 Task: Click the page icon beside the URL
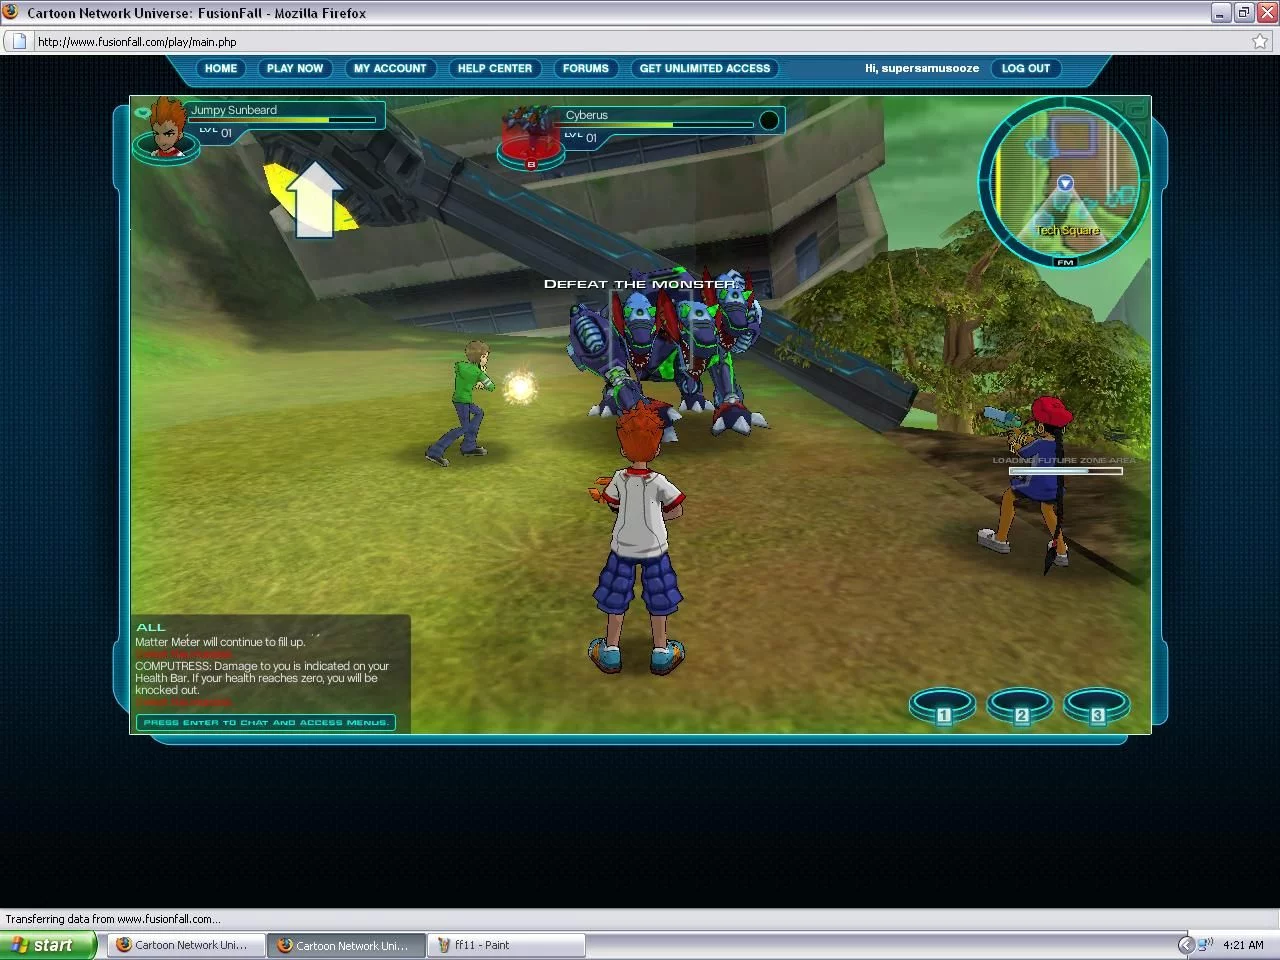[19, 42]
